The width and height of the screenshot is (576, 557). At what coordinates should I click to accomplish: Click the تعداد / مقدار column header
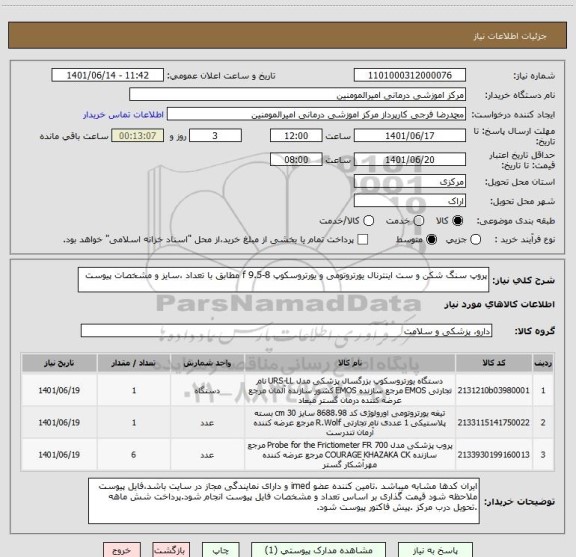click(x=134, y=363)
